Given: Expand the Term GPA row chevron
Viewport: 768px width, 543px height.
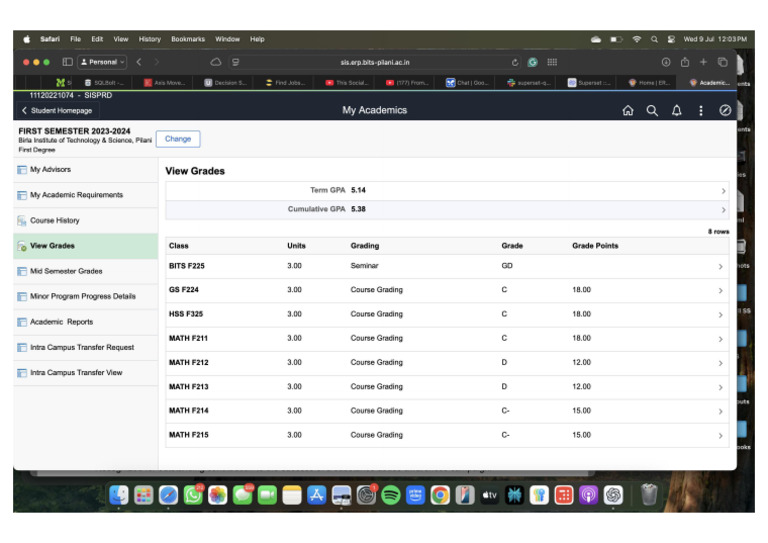Looking at the screenshot, I should click(723, 191).
